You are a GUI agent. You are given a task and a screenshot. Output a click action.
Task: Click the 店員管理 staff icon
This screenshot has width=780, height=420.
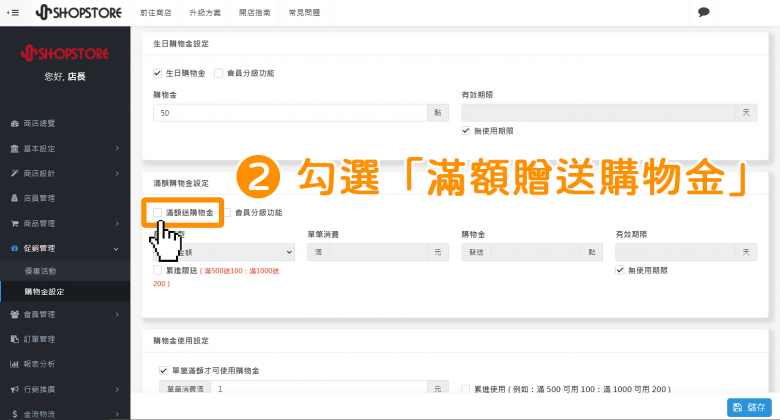pyautogui.click(x=14, y=198)
